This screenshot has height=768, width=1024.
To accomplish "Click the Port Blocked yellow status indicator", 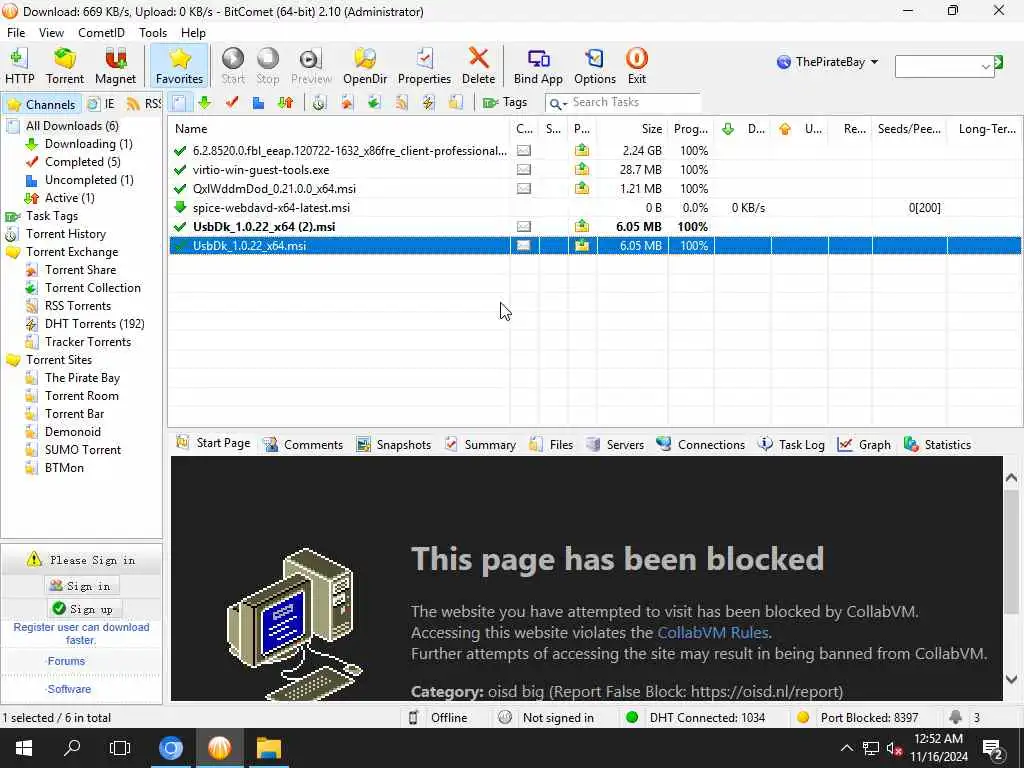I will [x=803, y=718].
